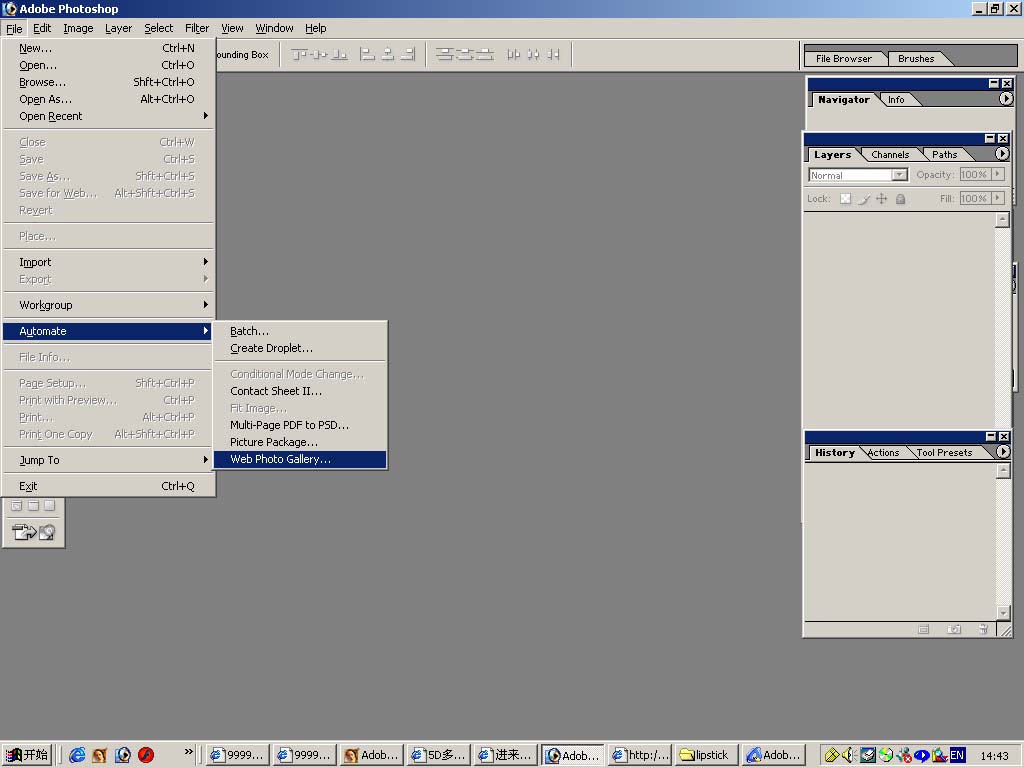This screenshot has width=1024, height=768.
Task: Open Layers panel flyout menu arrow
Action: point(1002,153)
